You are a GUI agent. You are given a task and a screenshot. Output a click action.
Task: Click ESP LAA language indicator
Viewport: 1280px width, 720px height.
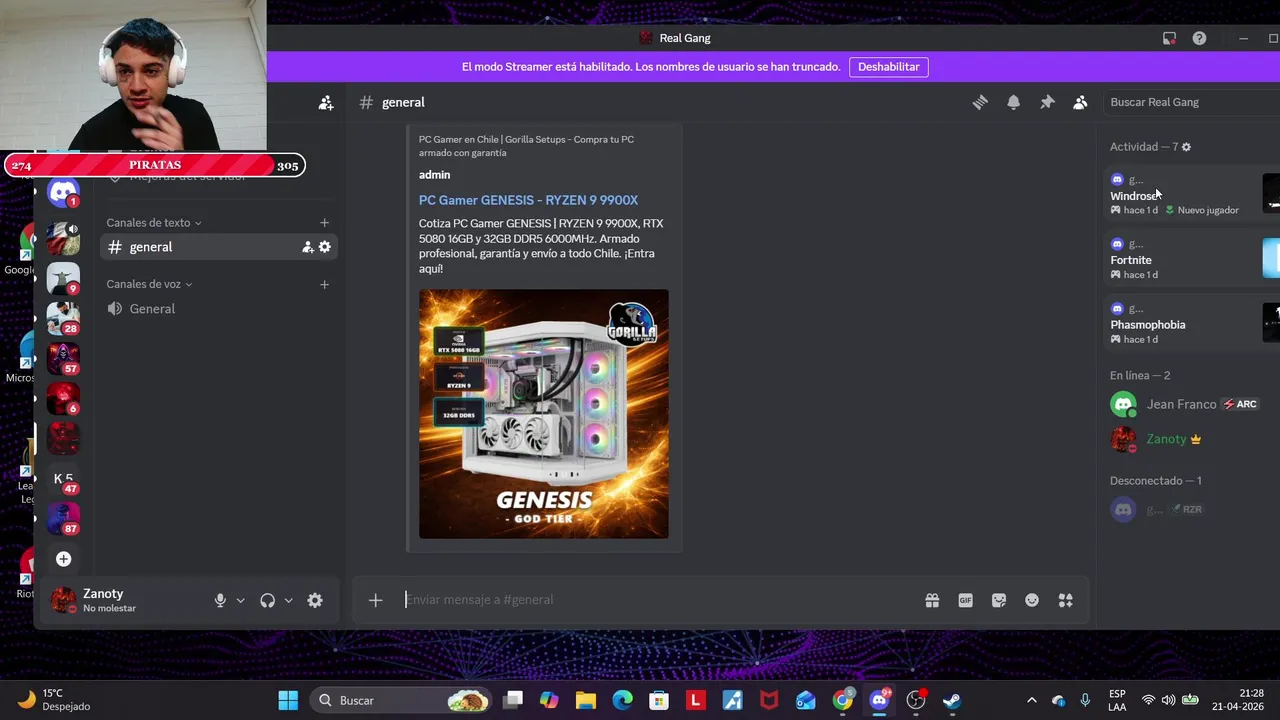click(1117, 700)
